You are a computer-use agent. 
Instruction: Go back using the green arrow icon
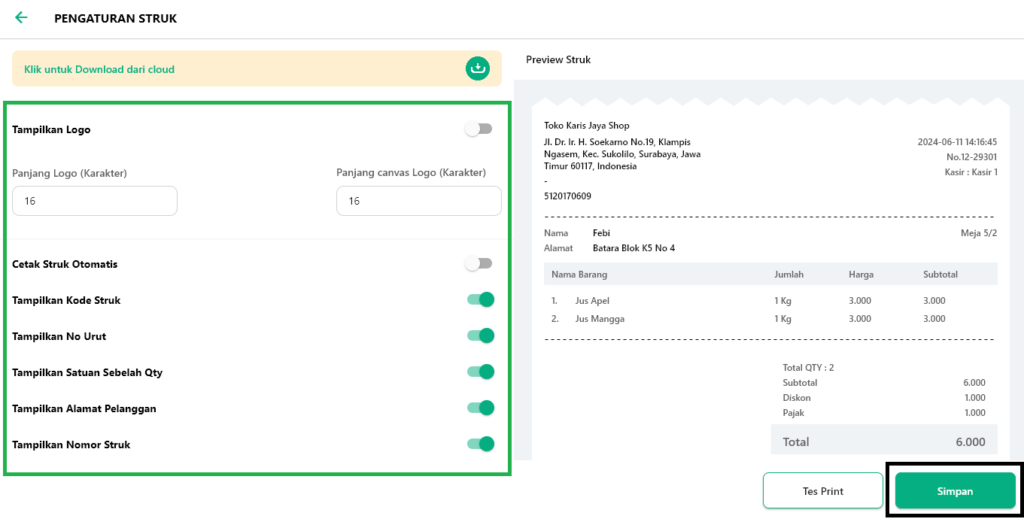pyautogui.click(x=21, y=18)
